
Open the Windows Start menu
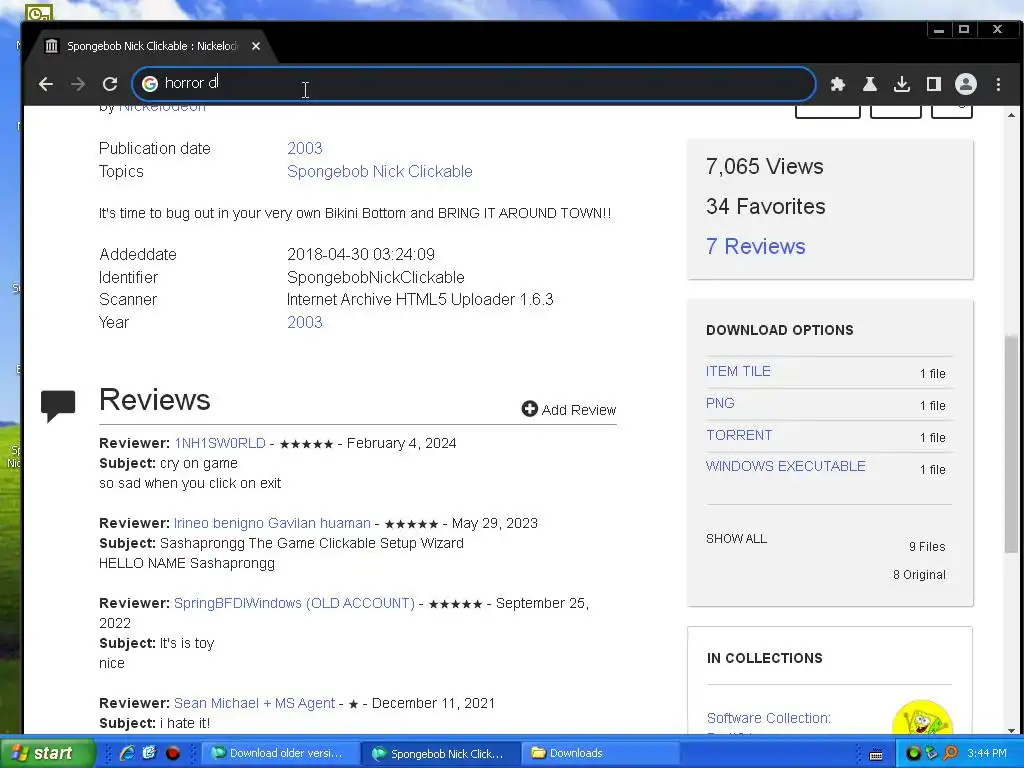coord(47,753)
